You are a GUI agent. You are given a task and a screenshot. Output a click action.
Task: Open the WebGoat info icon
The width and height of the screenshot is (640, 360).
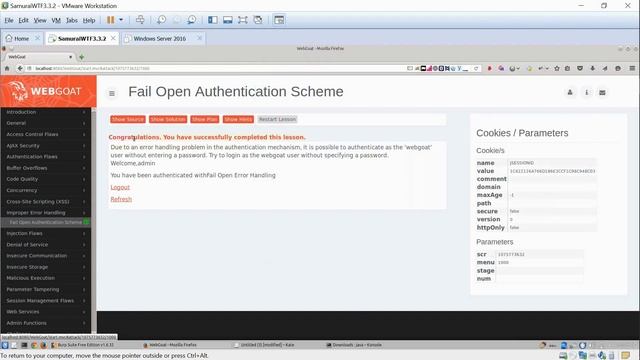click(x=587, y=93)
